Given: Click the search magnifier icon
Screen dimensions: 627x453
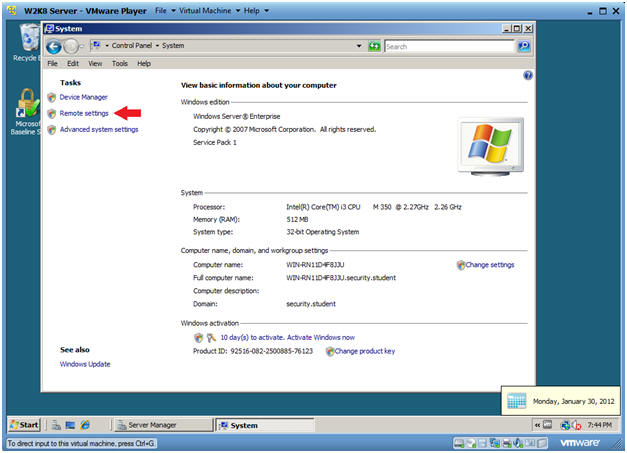Looking at the screenshot, I should [523, 46].
